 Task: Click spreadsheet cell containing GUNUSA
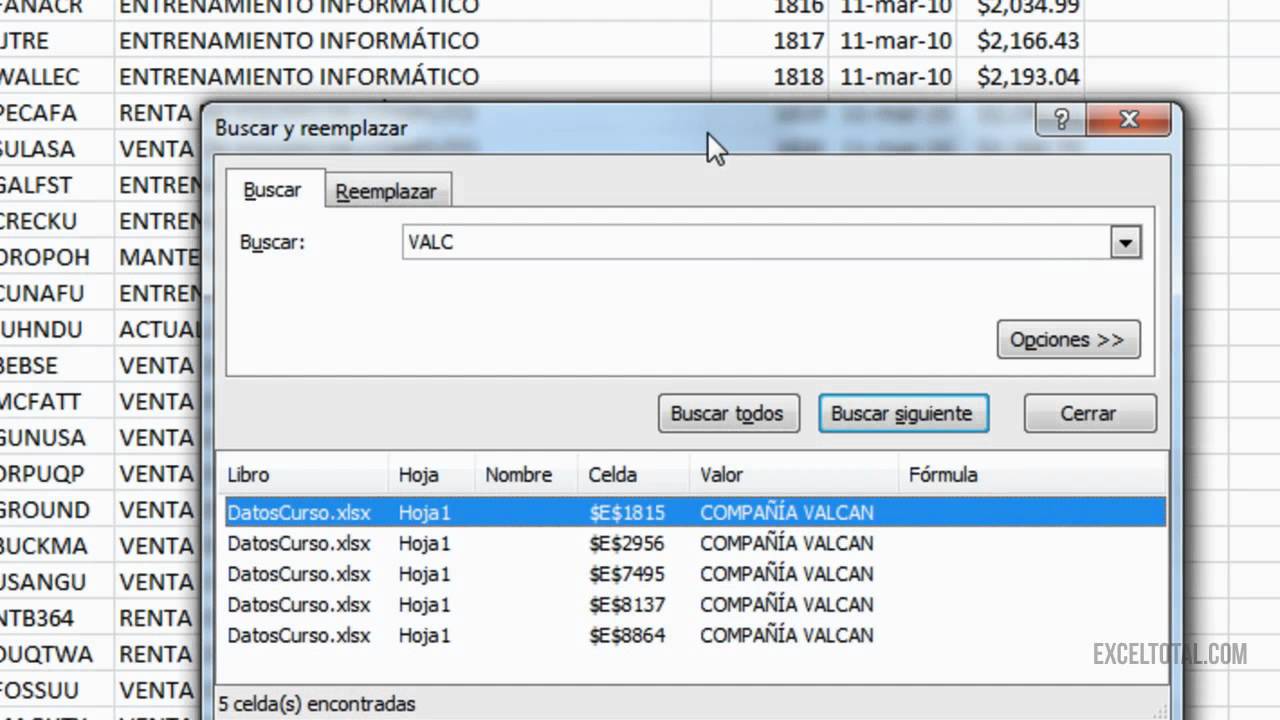click(x=56, y=437)
